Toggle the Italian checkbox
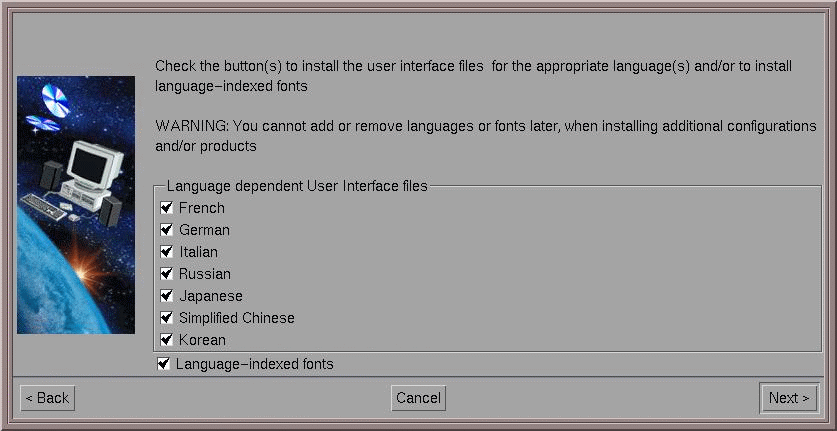 [x=167, y=252]
